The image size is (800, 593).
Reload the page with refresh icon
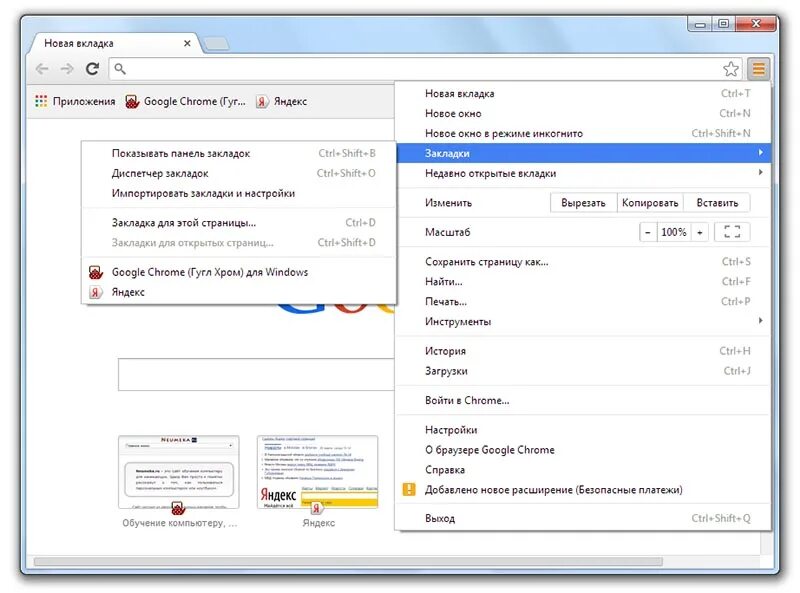pyautogui.click(x=92, y=68)
